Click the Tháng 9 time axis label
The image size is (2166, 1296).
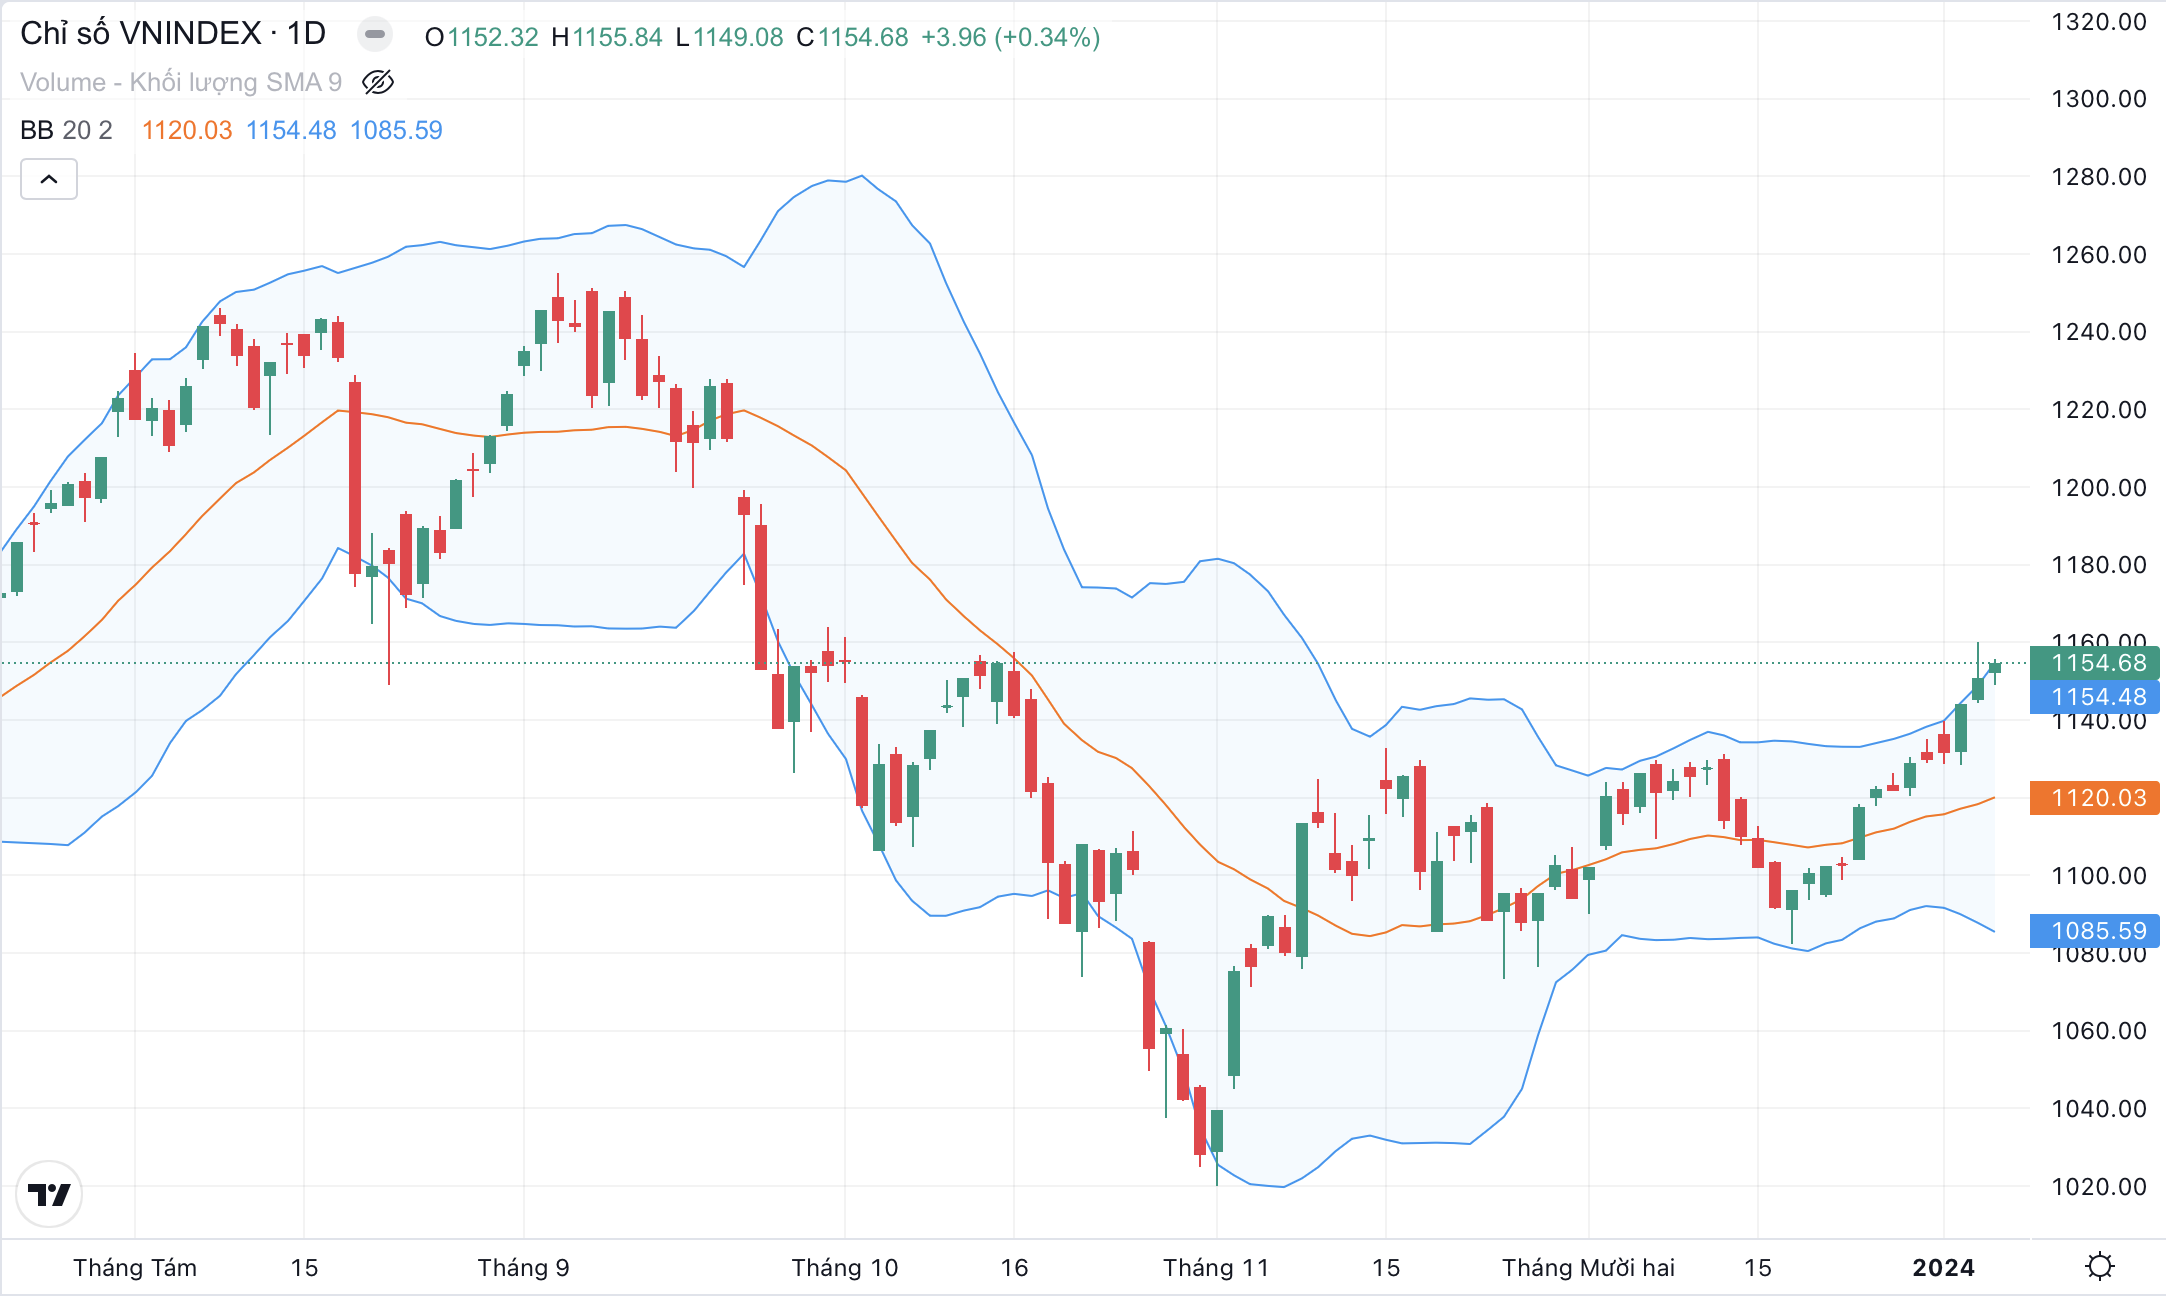(x=524, y=1268)
